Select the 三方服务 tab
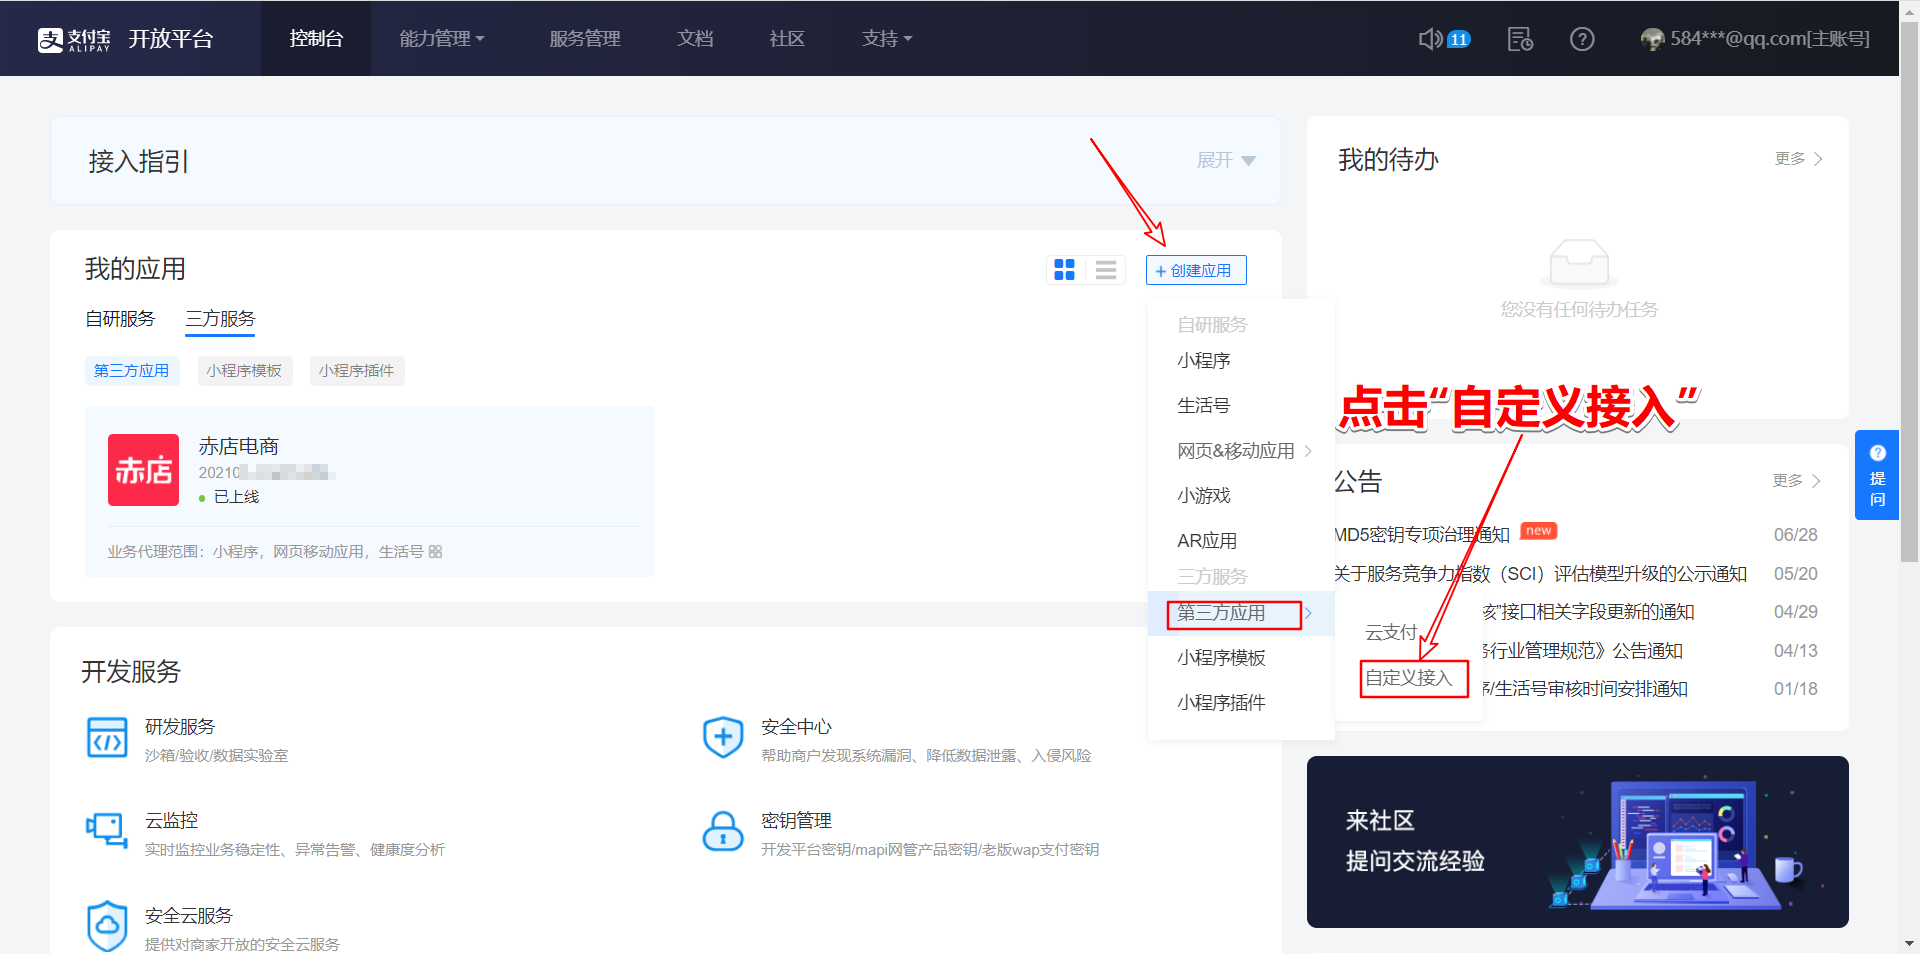The height and width of the screenshot is (954, 1920). click(x=220, y=319)
